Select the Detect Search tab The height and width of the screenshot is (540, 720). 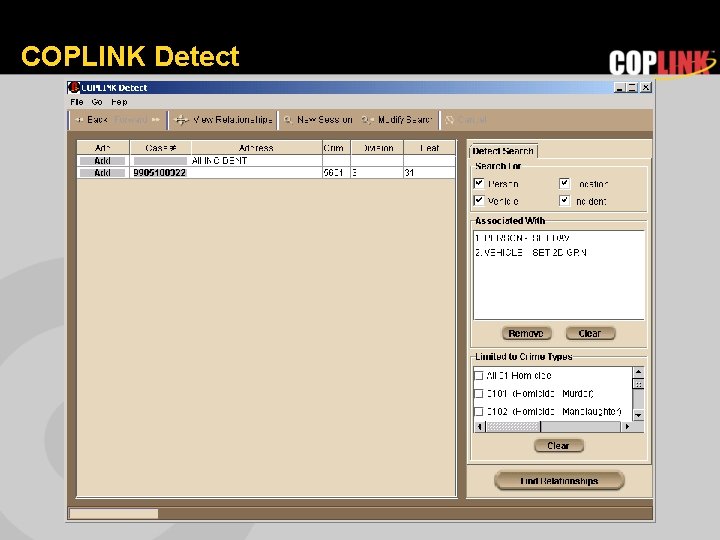tap(503, 151)
